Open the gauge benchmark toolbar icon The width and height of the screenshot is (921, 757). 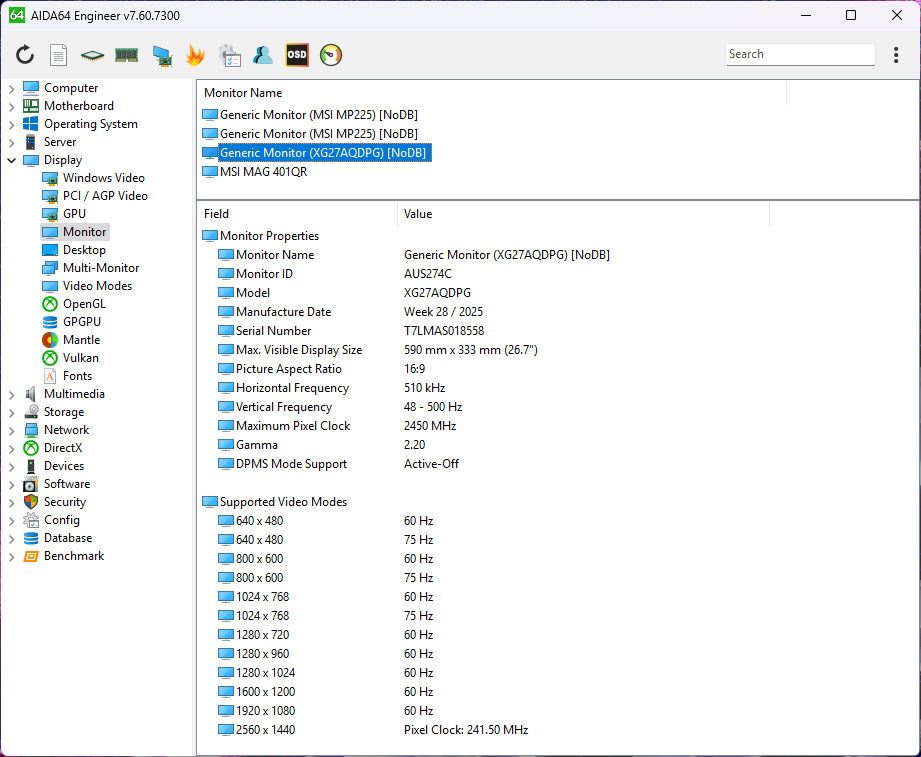[x=331, y=55]
